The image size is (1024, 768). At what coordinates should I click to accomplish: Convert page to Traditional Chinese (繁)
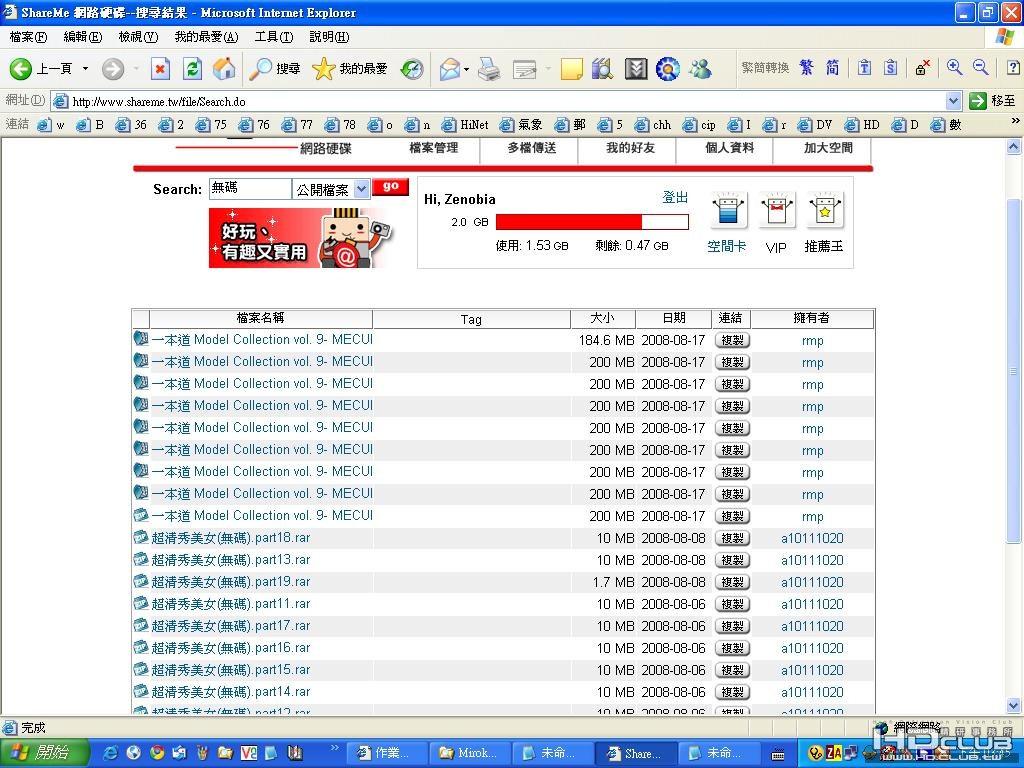coord(807,67)
